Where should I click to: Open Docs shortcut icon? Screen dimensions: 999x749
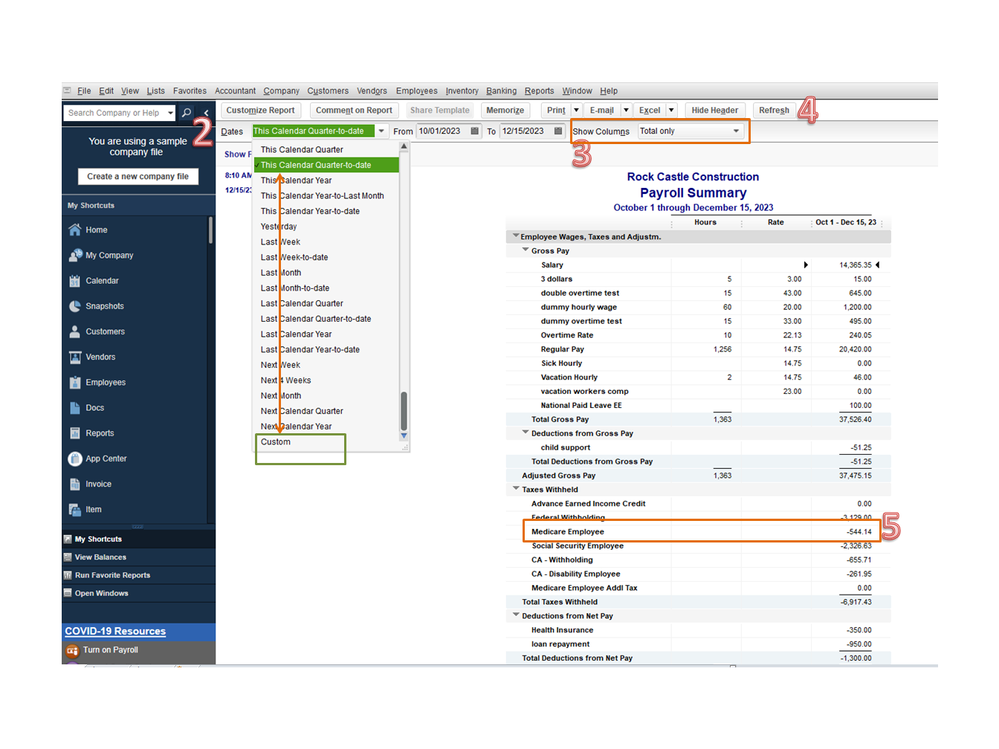tap(75, 408)
